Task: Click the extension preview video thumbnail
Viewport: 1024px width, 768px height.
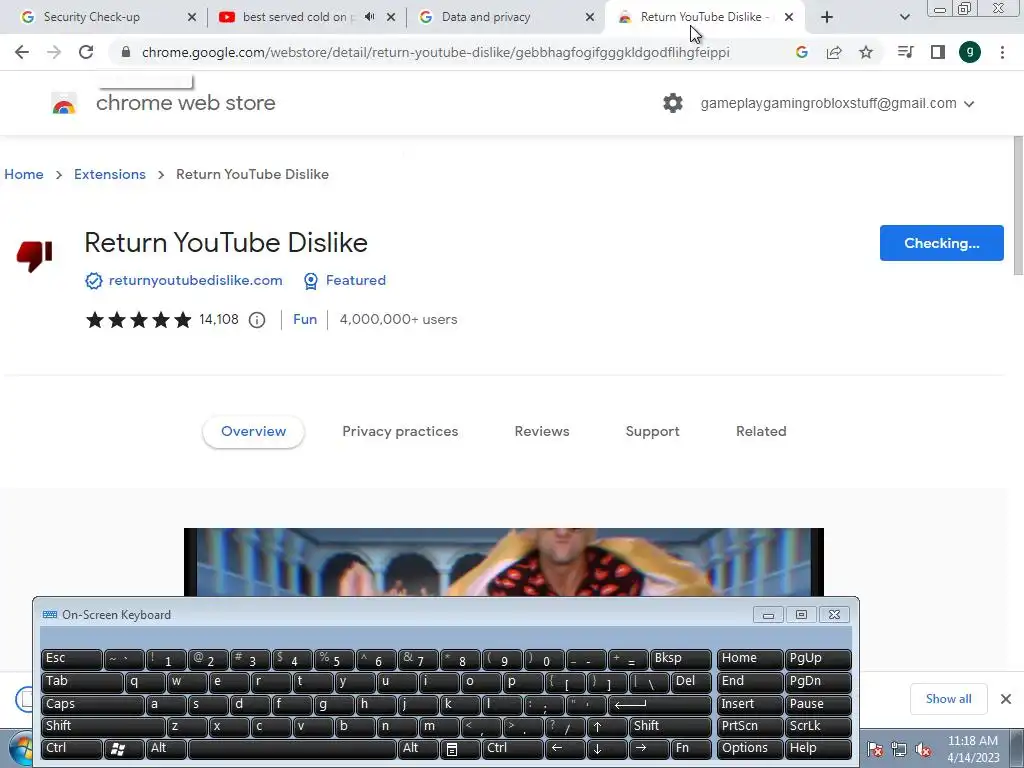Action: tap(504, 562)
